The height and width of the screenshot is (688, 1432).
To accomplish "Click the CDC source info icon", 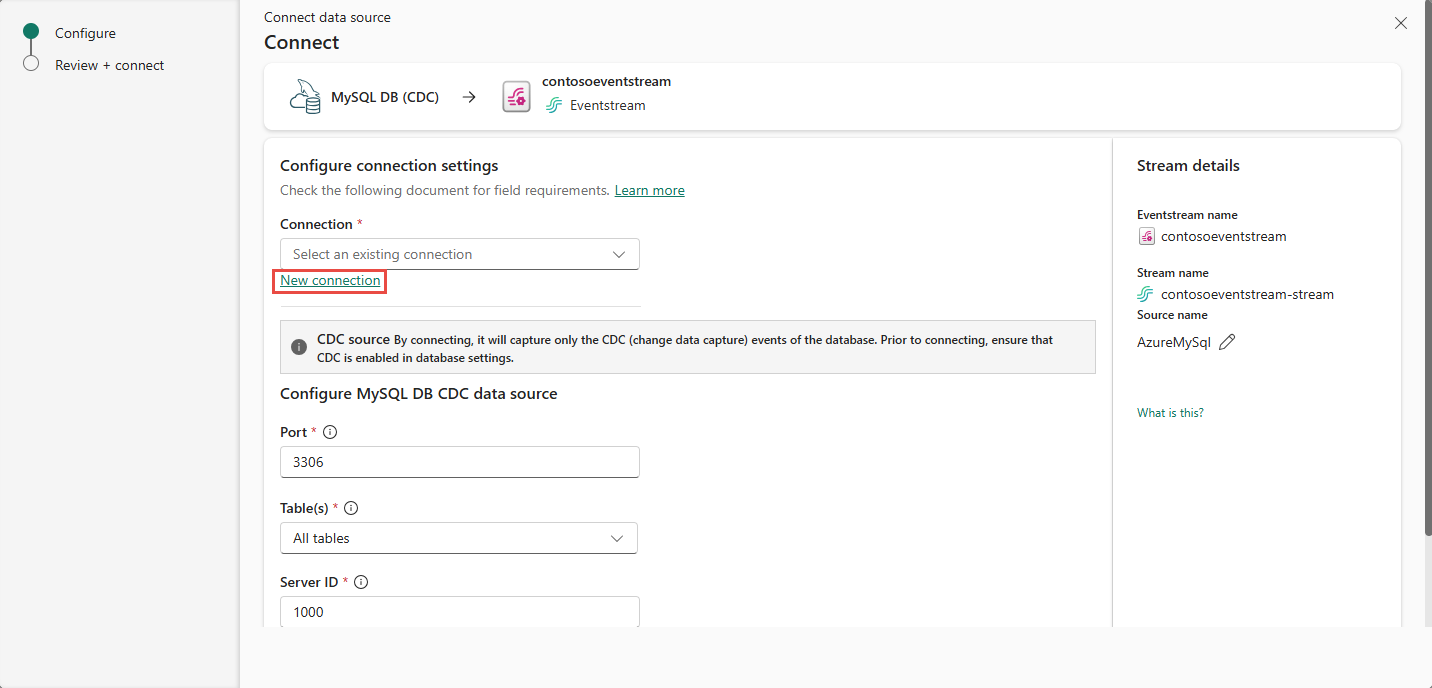I will [298, 347].
